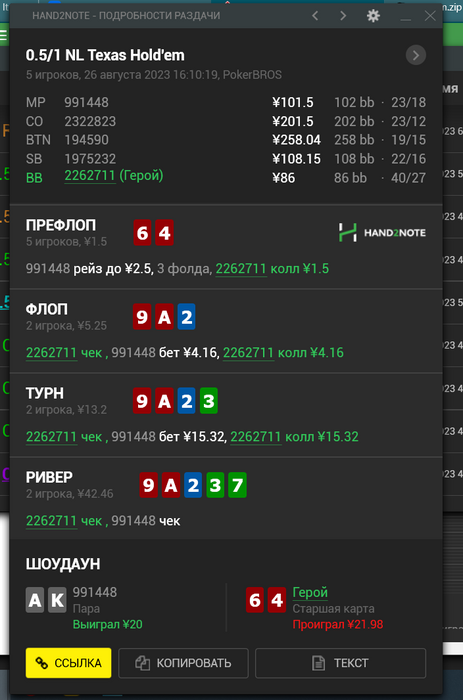Click the document icon on ТЕКСТ button

tap(318, 663)
